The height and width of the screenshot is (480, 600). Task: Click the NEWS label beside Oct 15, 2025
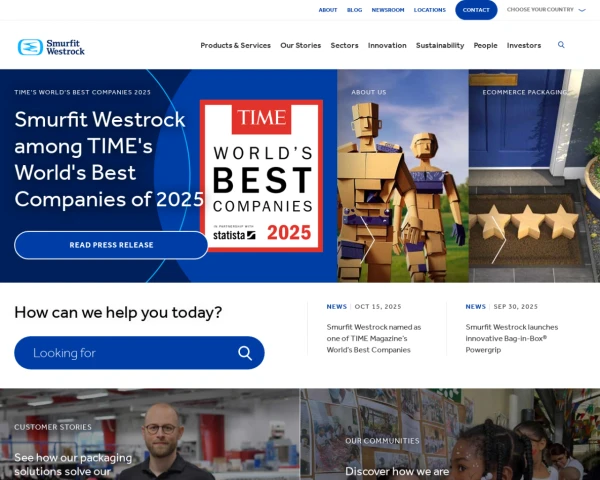pos(337,307)
